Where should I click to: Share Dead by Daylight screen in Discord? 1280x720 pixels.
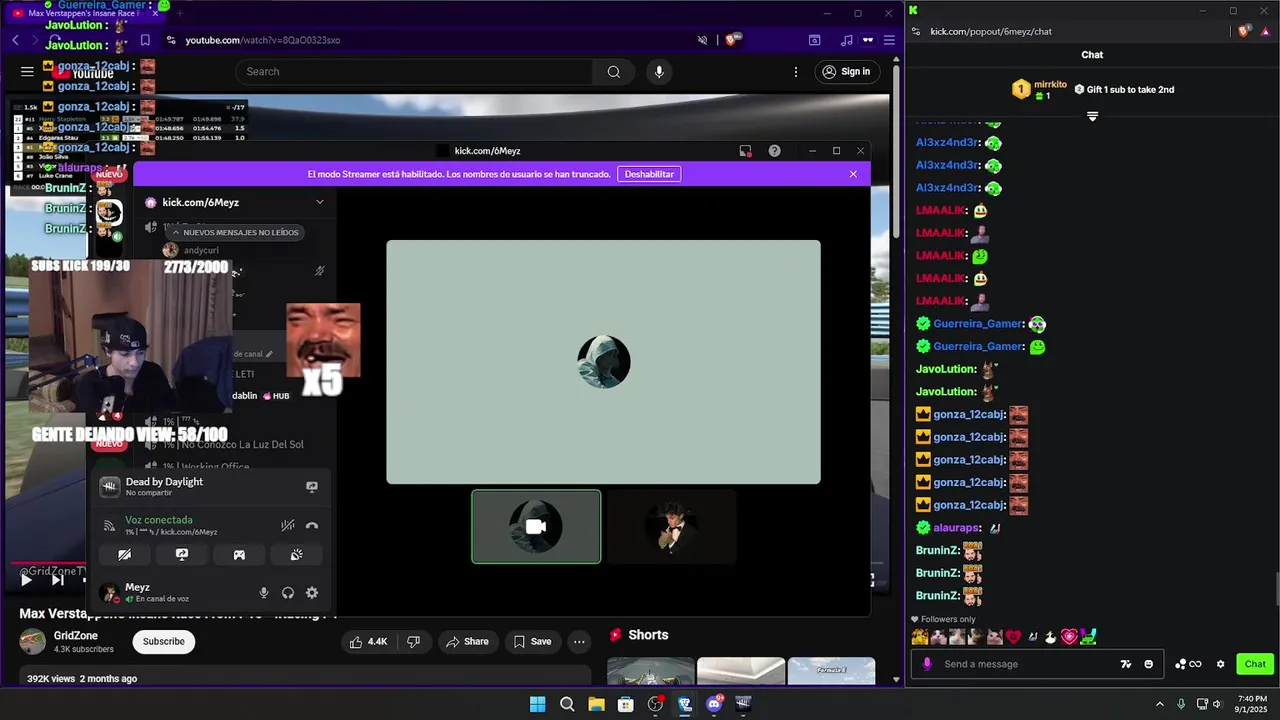312,487
